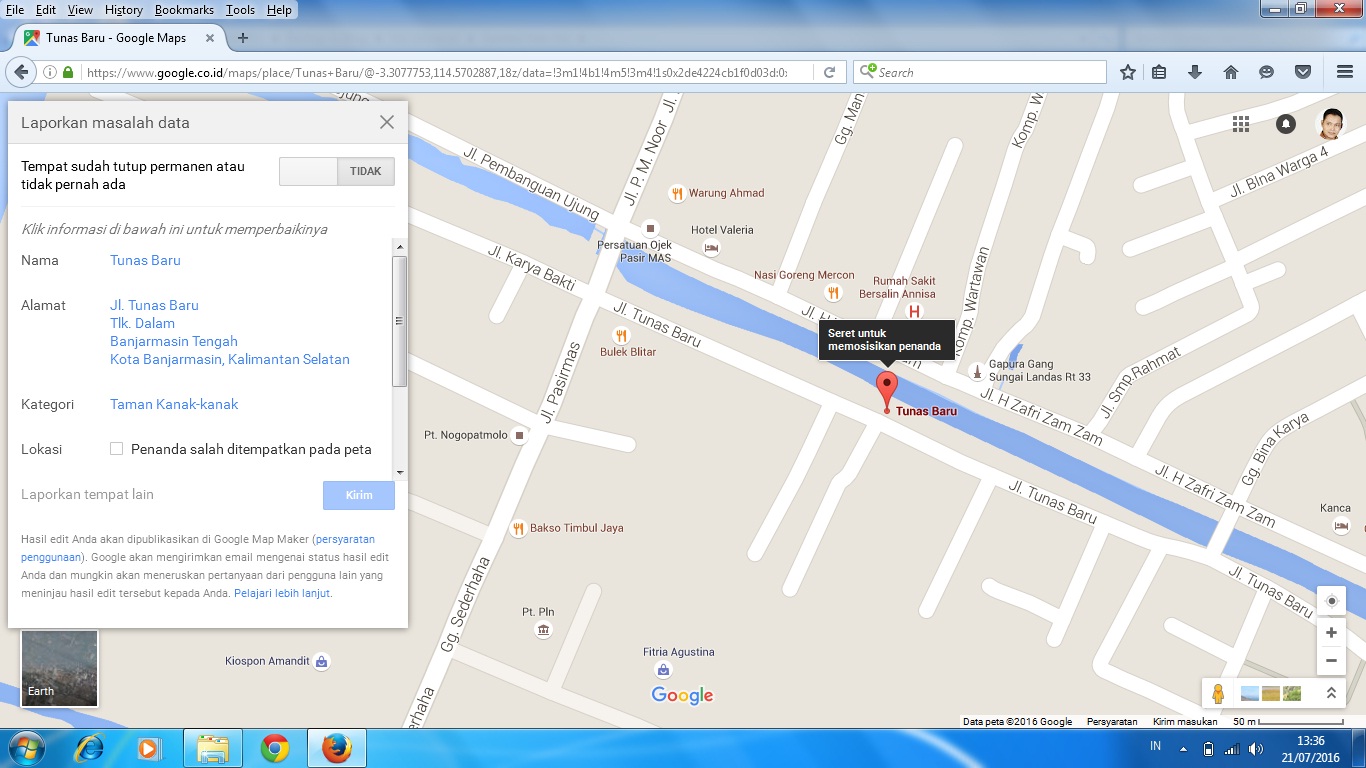Image resolution: width=1366 pixels, height=768 pixels.
Task: Click Laporkan tempat lain
Action: tap(87, 494)
